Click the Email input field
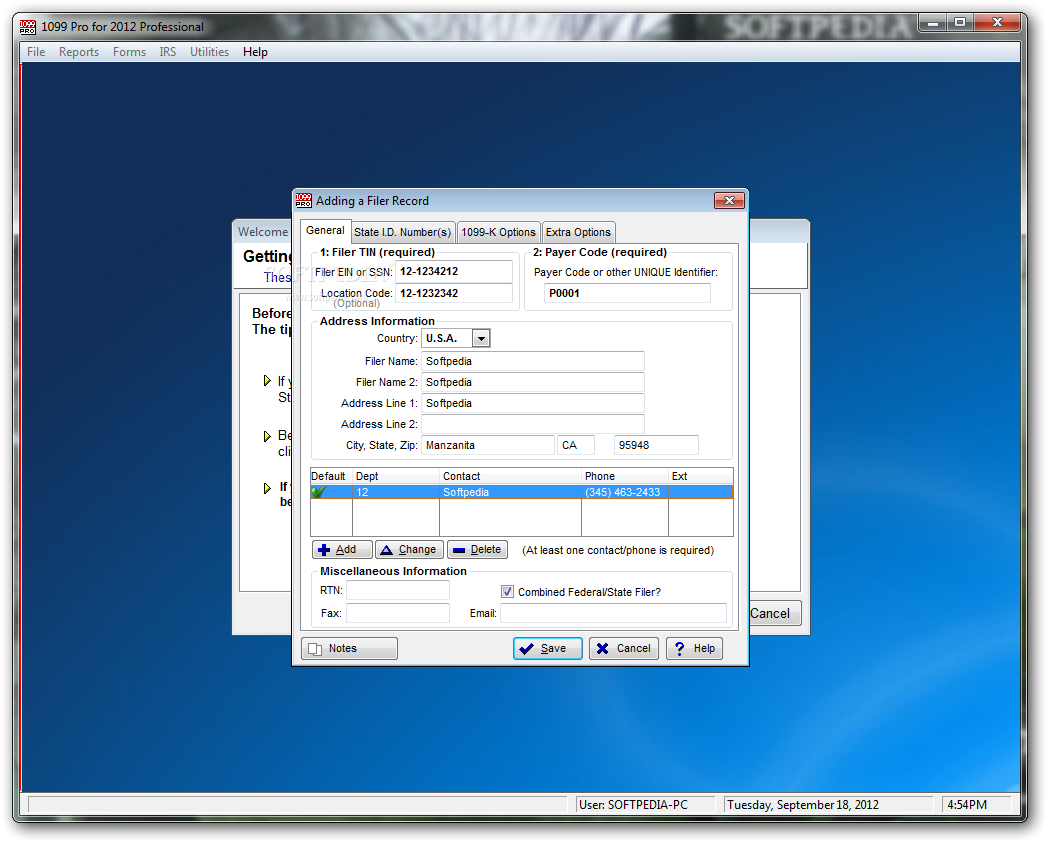Viewport: 1048px width, 843px height. pyautogui.click(x=613, y=613)
